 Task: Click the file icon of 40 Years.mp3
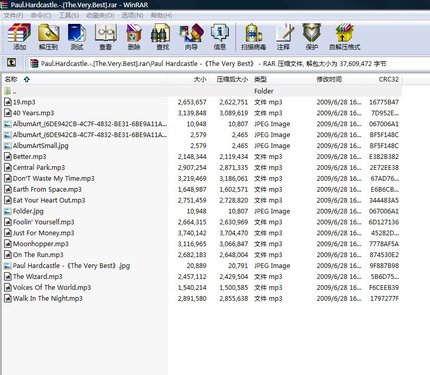[8, 113]
